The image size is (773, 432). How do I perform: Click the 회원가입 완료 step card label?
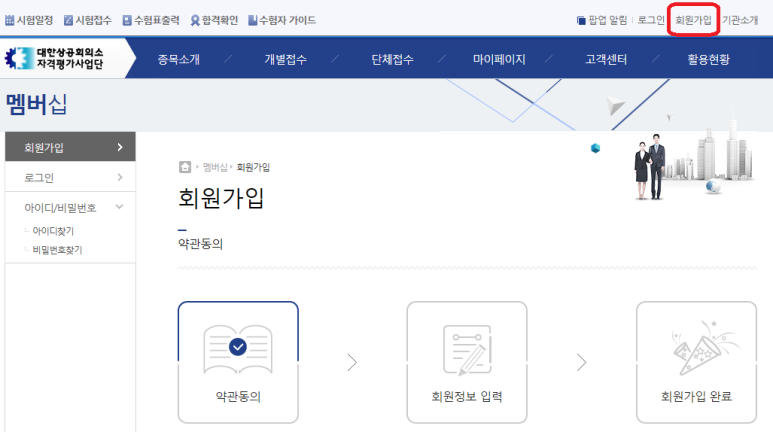coord(696,396)
